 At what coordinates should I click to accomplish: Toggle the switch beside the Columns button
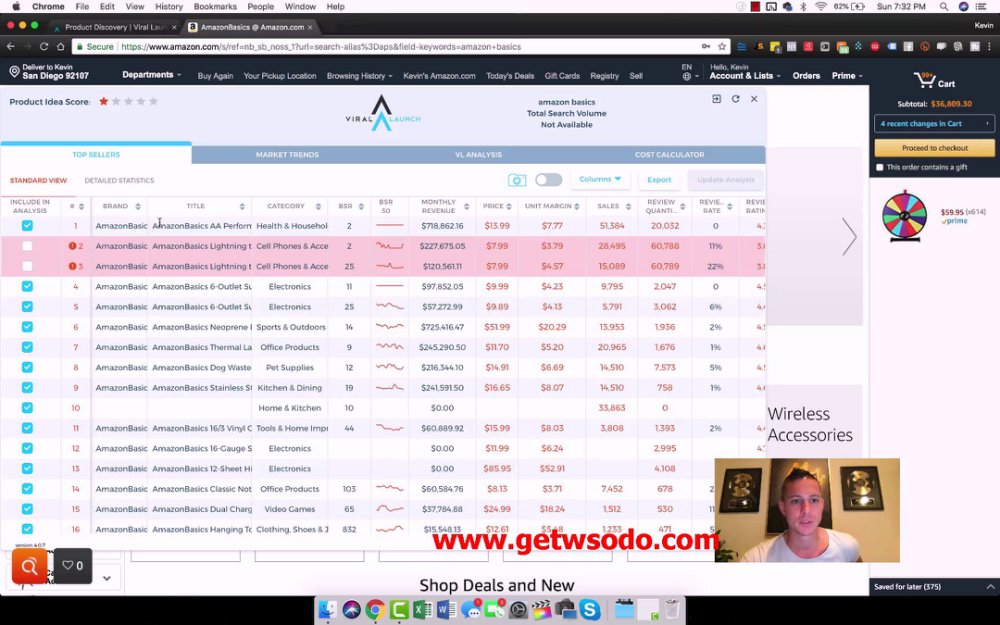[548, 180]
